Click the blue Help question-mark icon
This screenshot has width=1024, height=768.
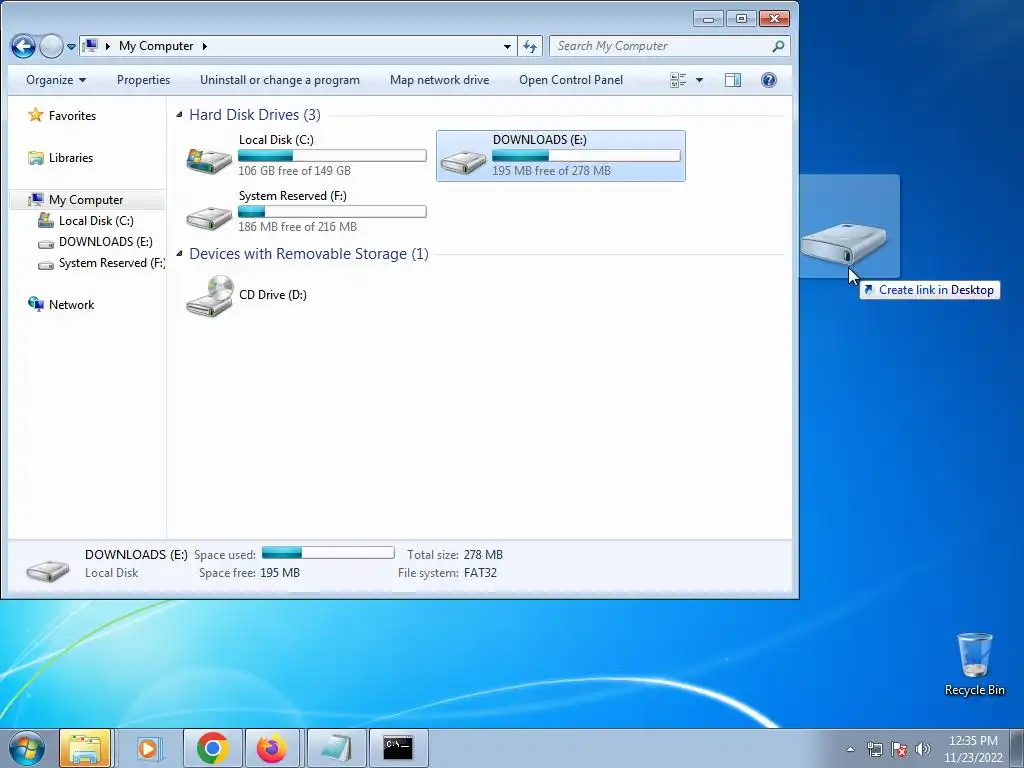769,80
